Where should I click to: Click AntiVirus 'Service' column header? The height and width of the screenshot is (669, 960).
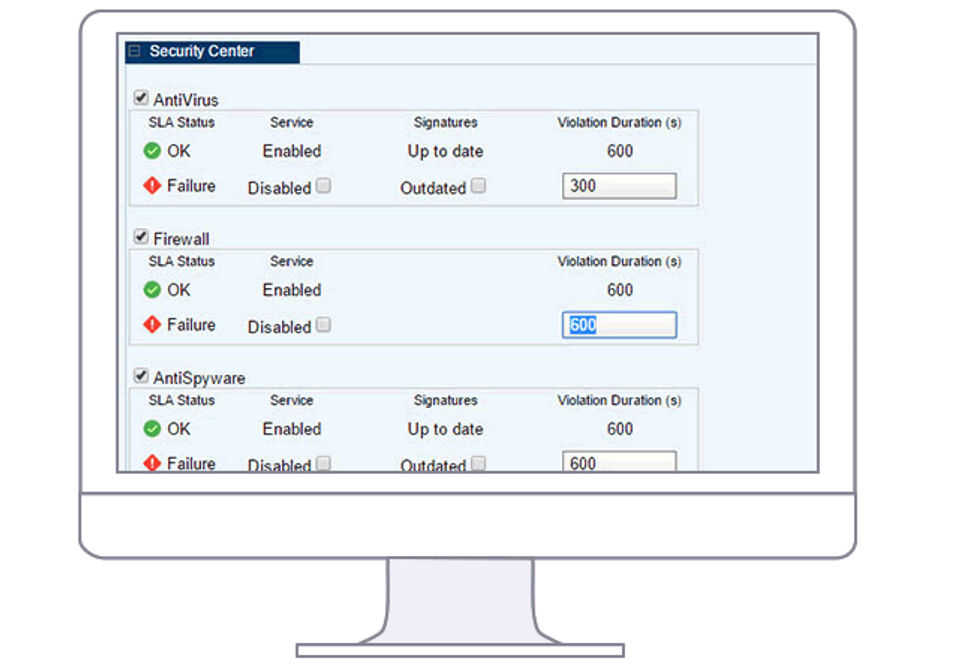[291, 122]
